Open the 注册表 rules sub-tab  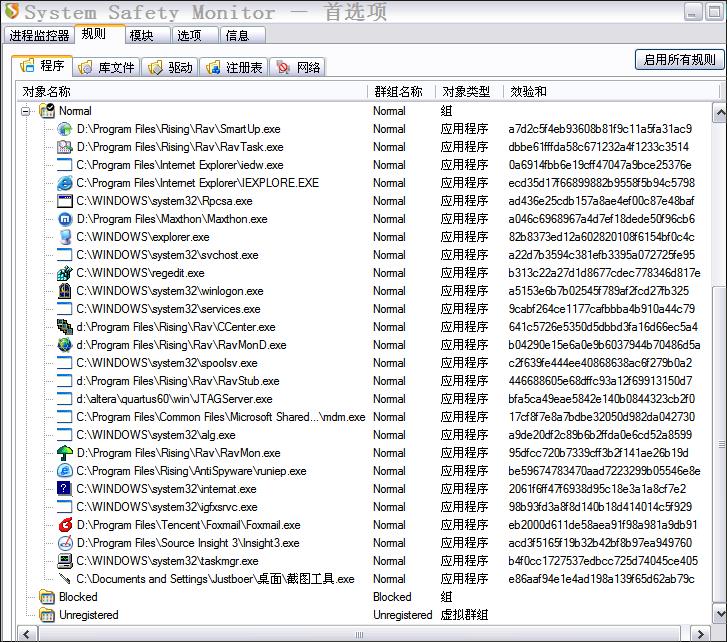[x=234, y=68]
